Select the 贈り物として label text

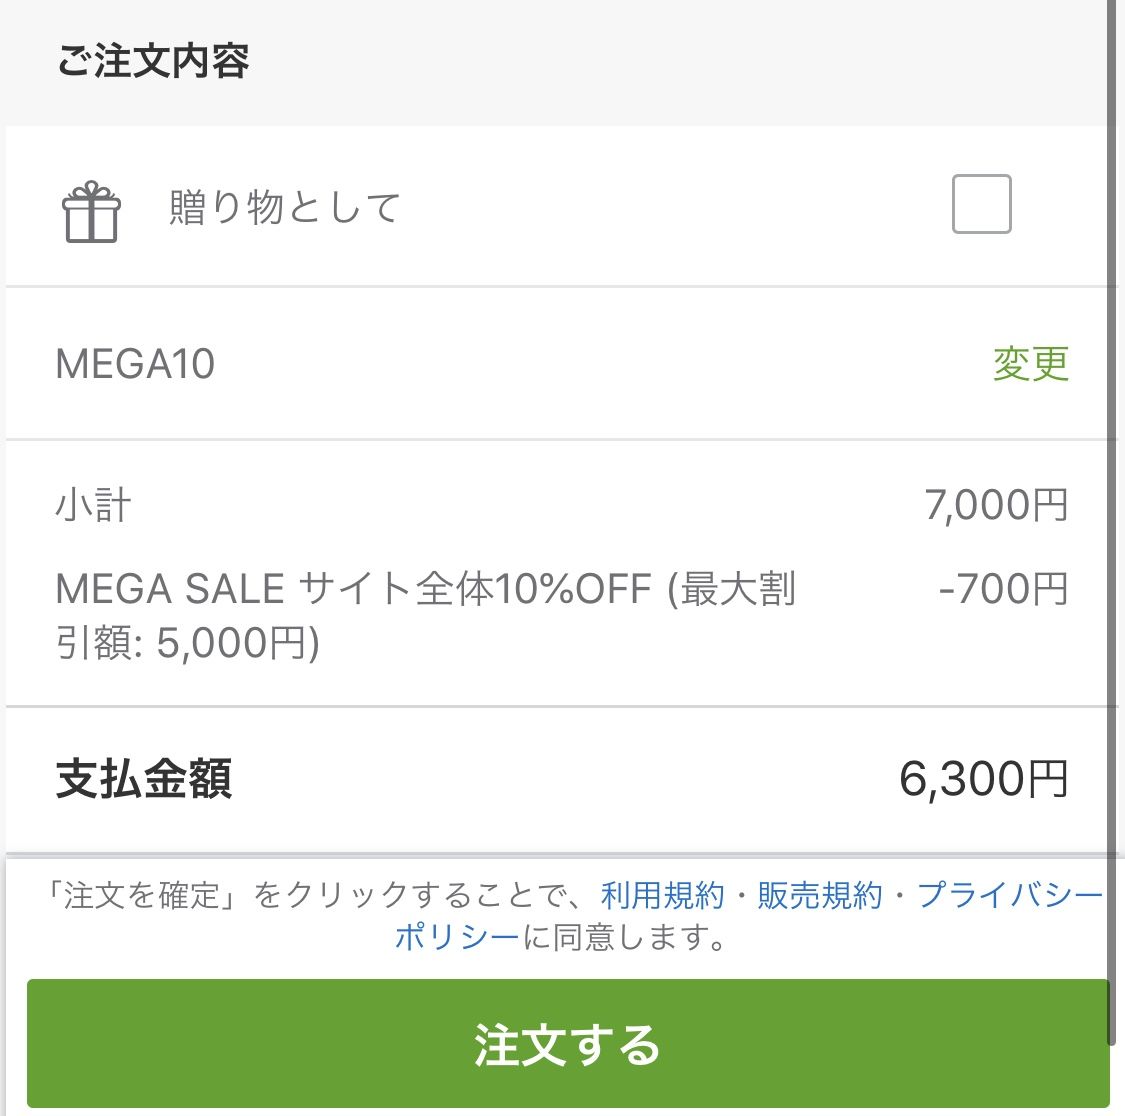[x=284, y=207]
